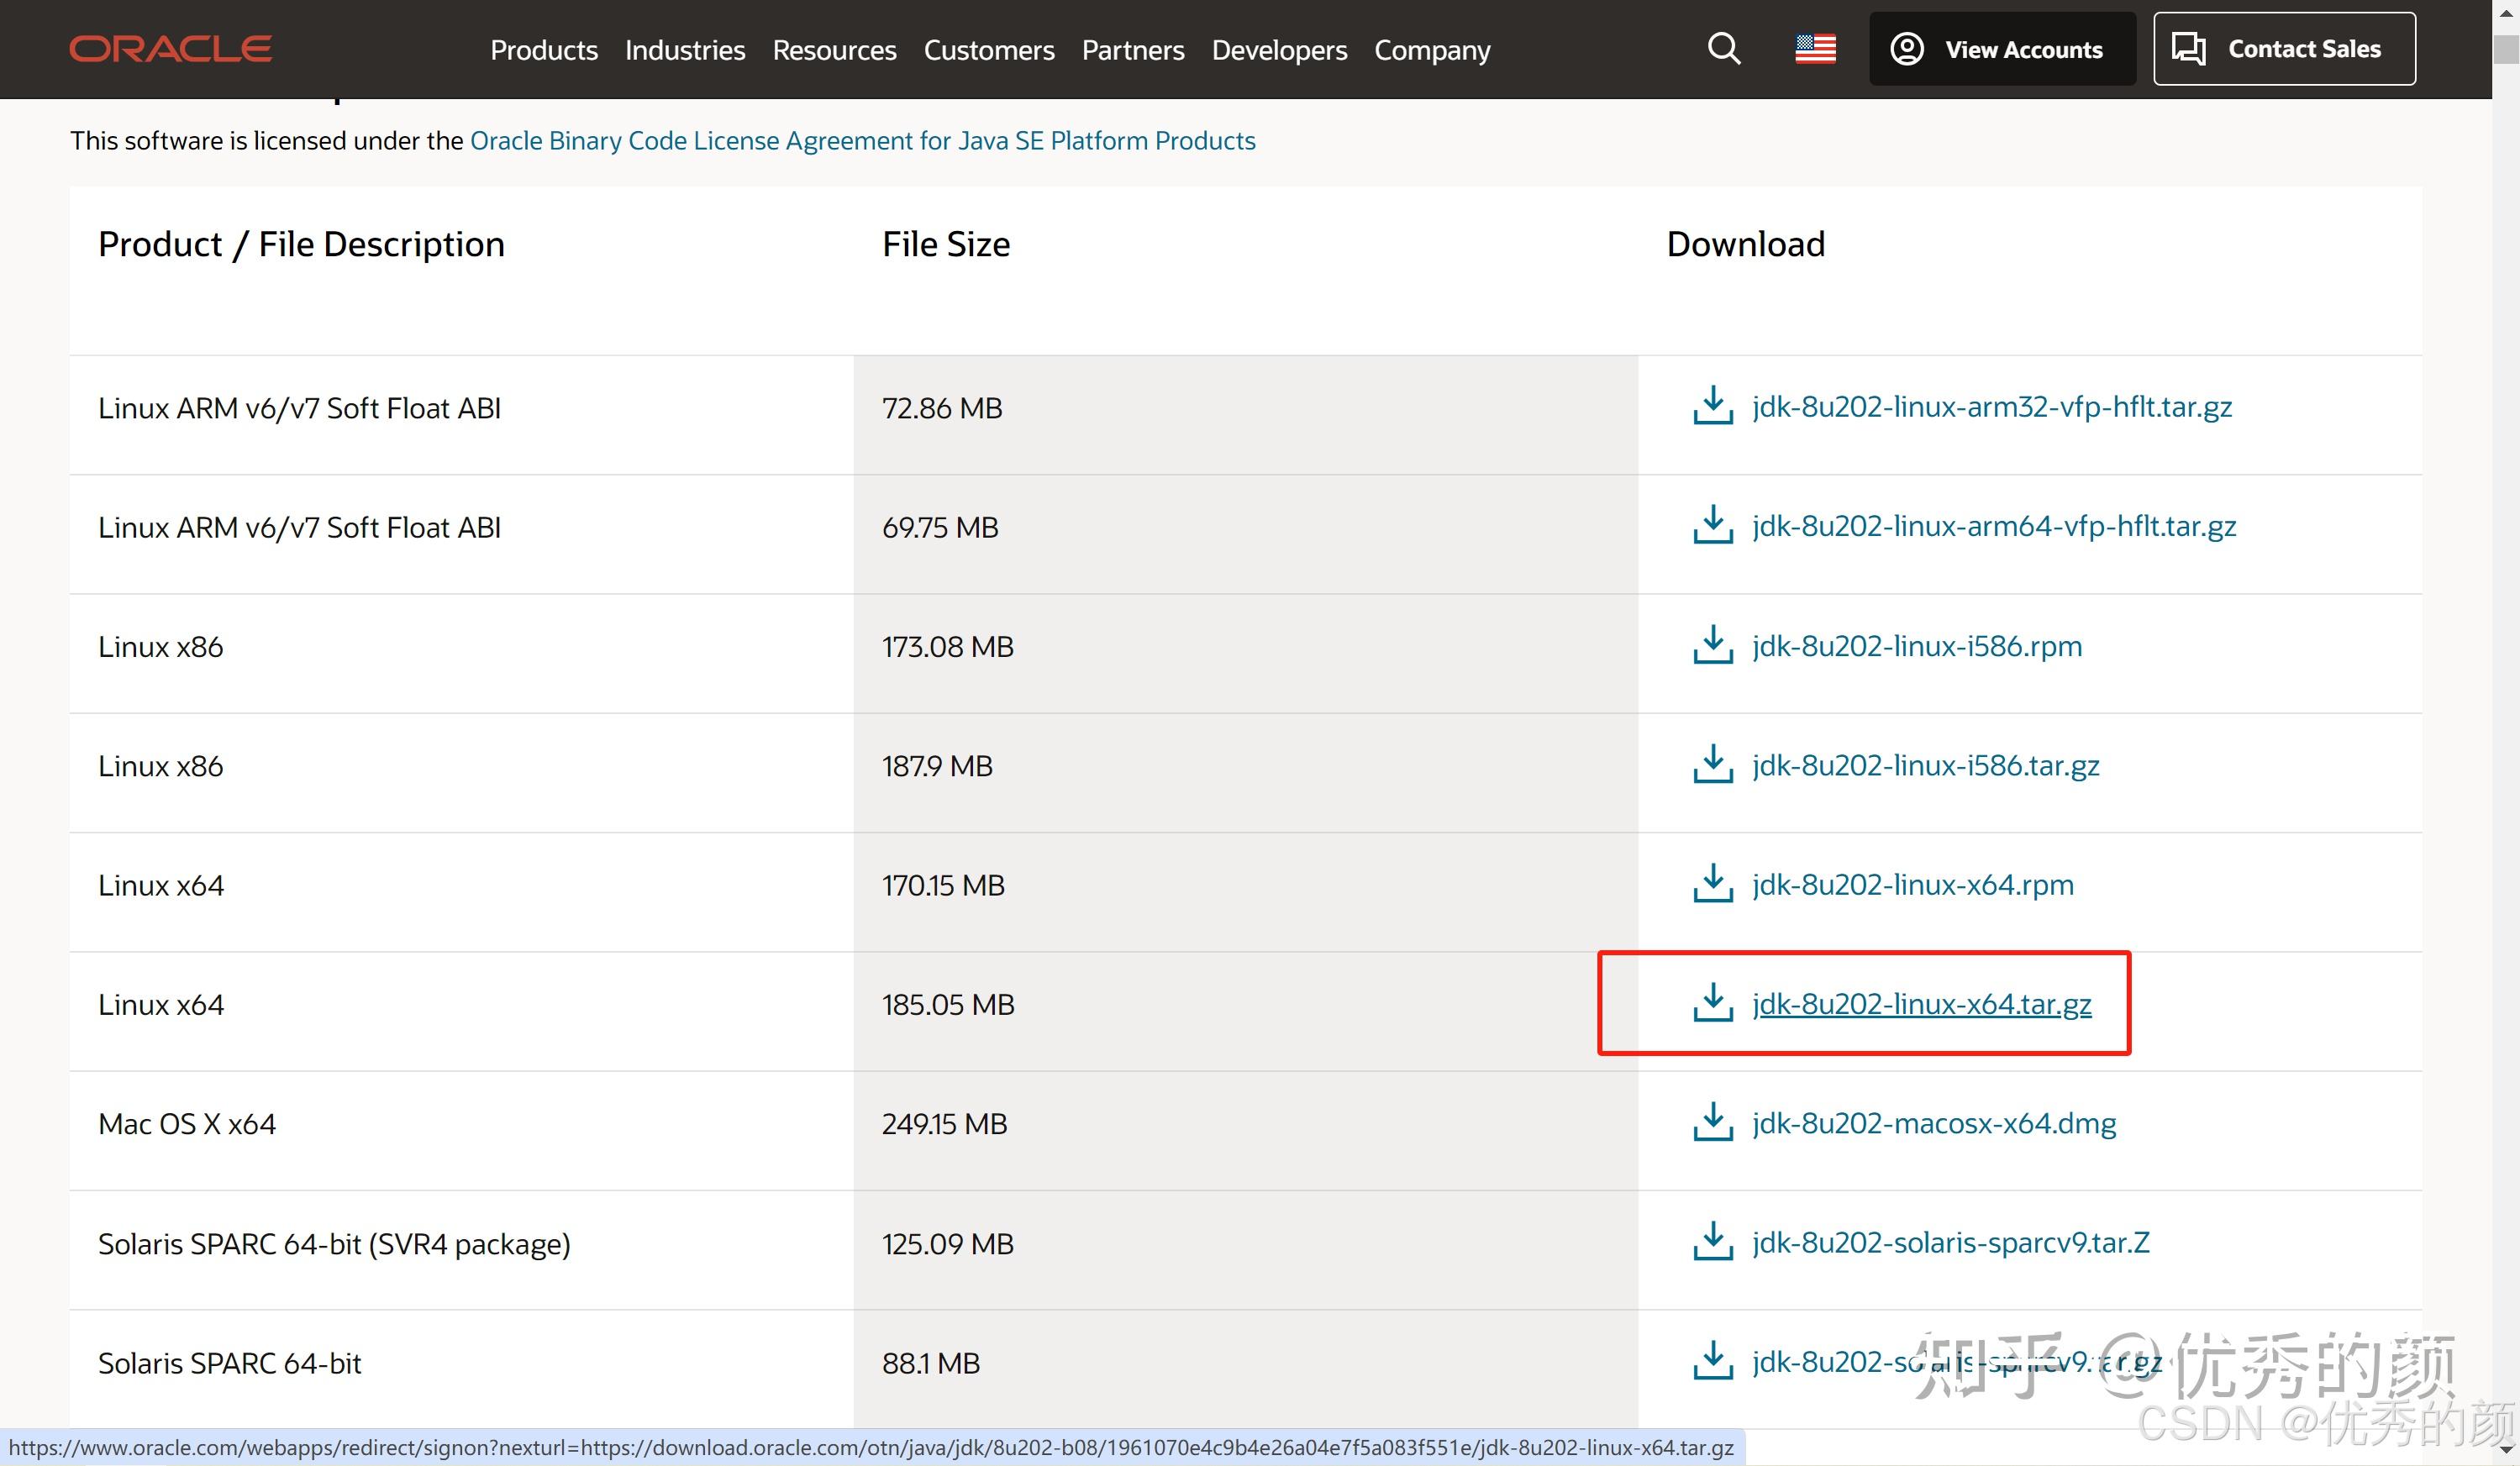This screenshot has width=2520, height=1466.
Task: Open the Industries menu
Action: pos(684,50)
